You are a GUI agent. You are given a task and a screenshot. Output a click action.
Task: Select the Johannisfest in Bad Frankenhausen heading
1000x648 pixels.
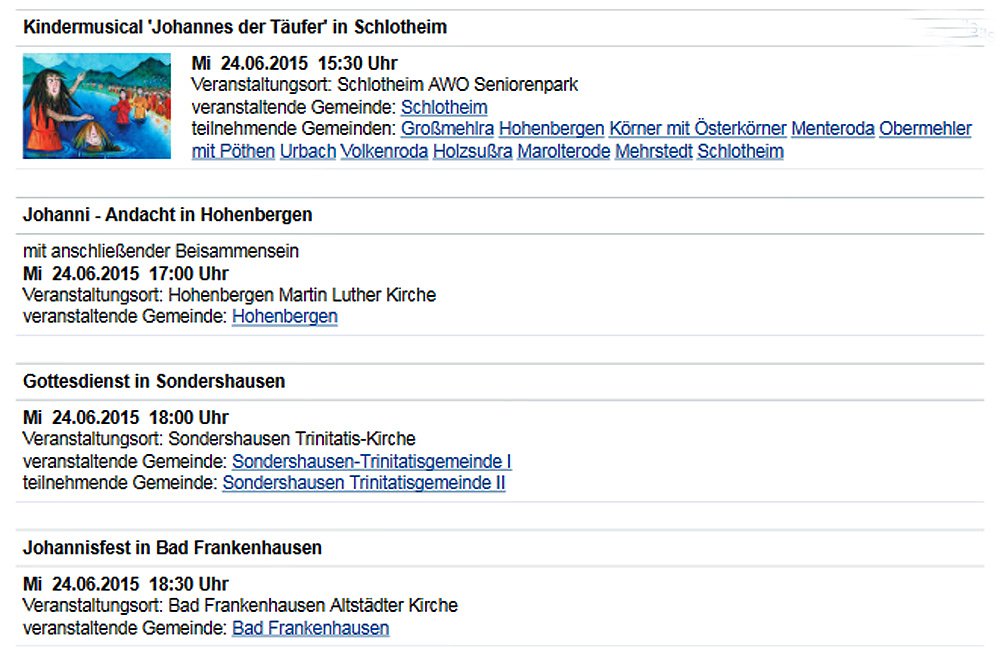pos(172,548)
